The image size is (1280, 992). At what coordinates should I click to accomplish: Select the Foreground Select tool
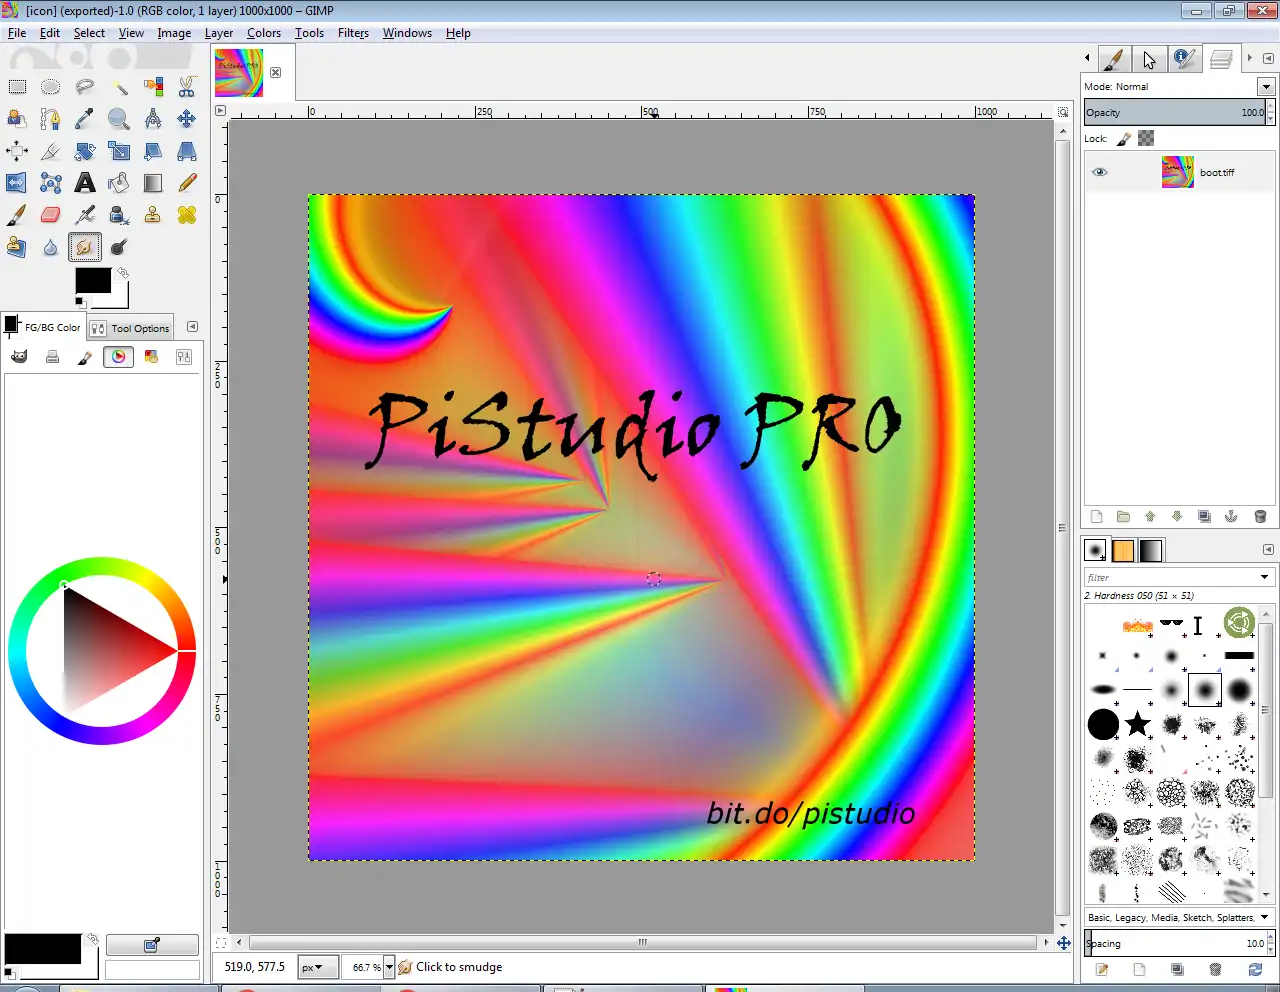[17, 119]
